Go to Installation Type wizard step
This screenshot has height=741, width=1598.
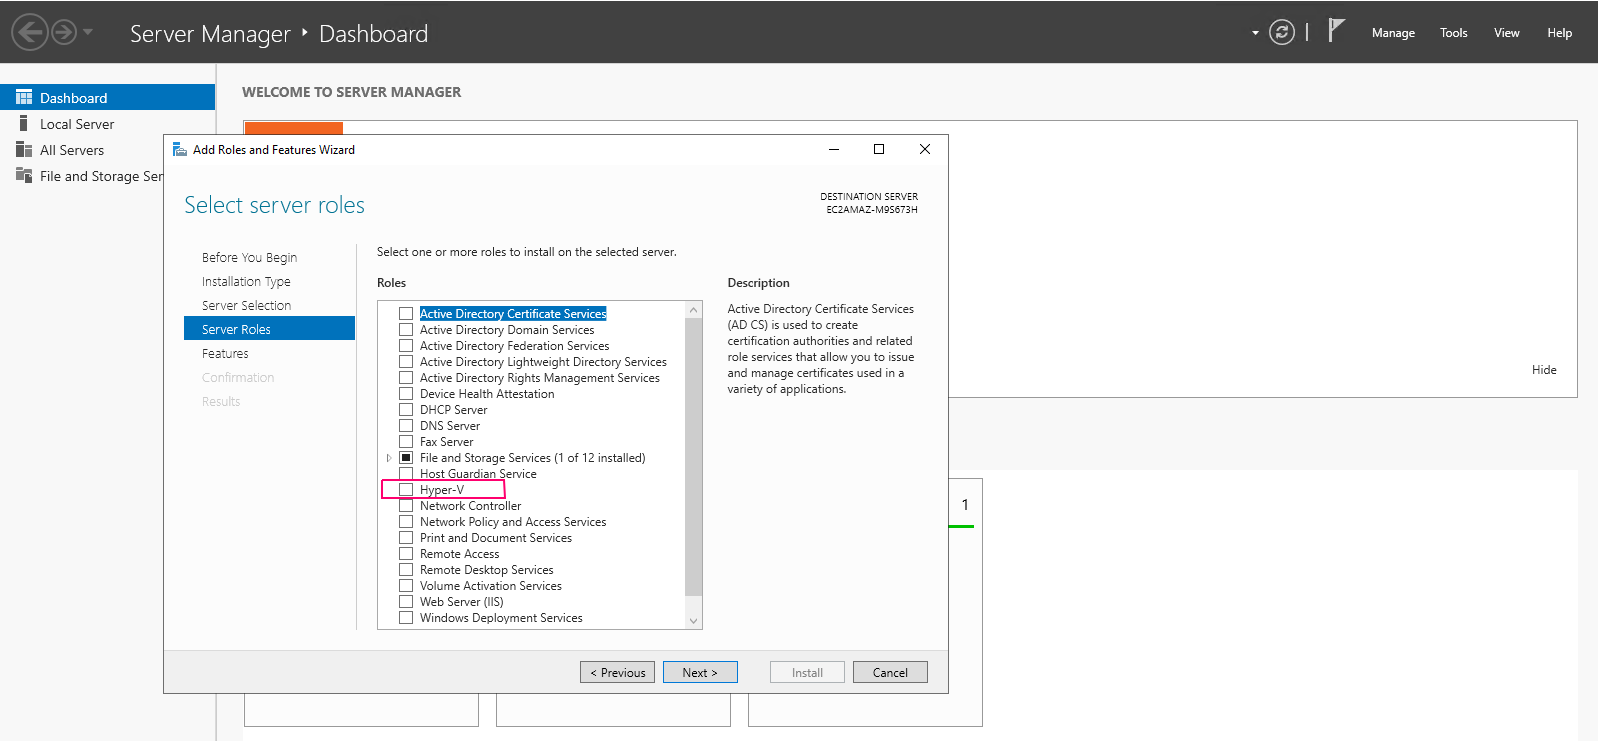pyautogui.click(x=246, y=281)
